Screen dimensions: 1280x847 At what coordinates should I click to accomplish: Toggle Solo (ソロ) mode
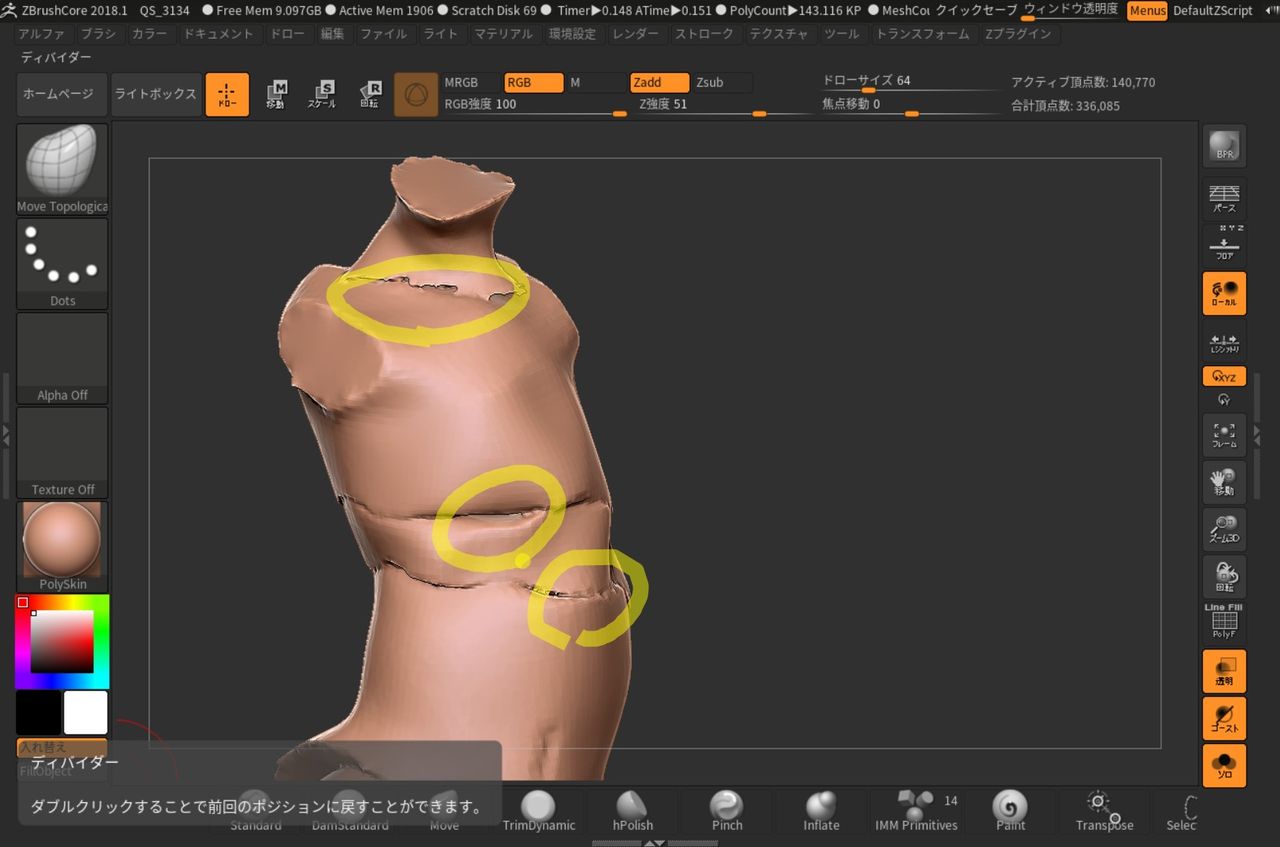(x=1224, y=765)
